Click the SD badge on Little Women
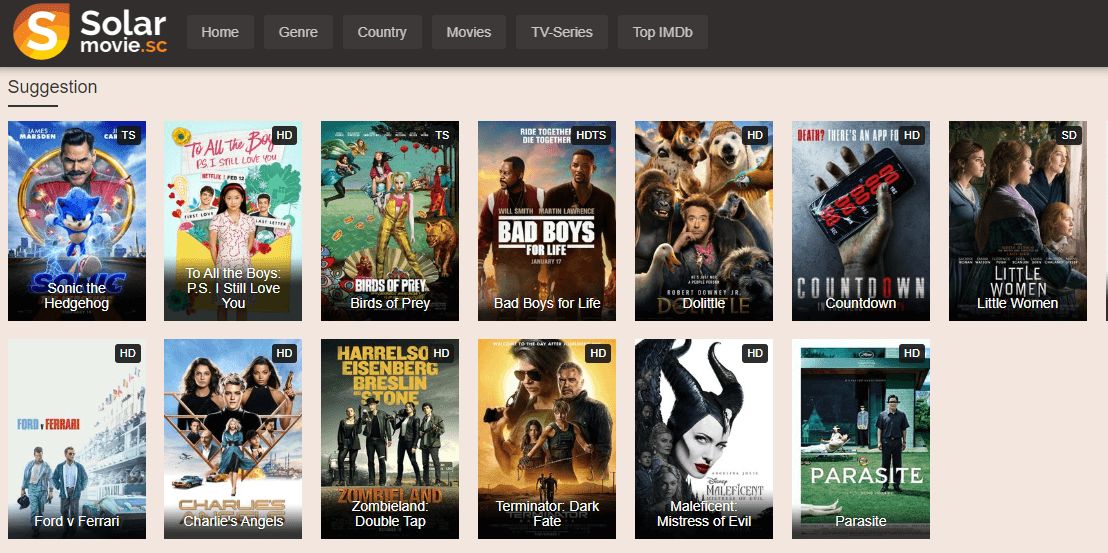This screenshot has width=1108, height=553. 1069,135
